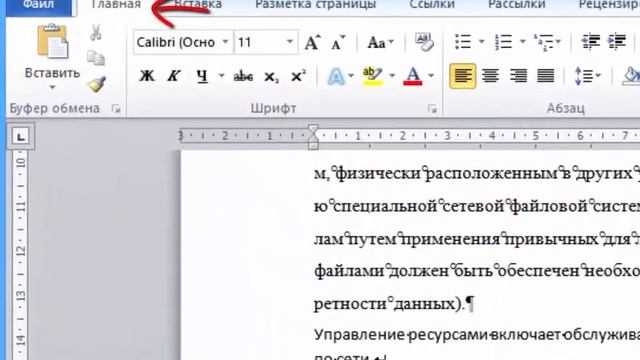640x360 pixels.
Task: Open the Буфер обмена dialog launcher
Action: (116, 109)
